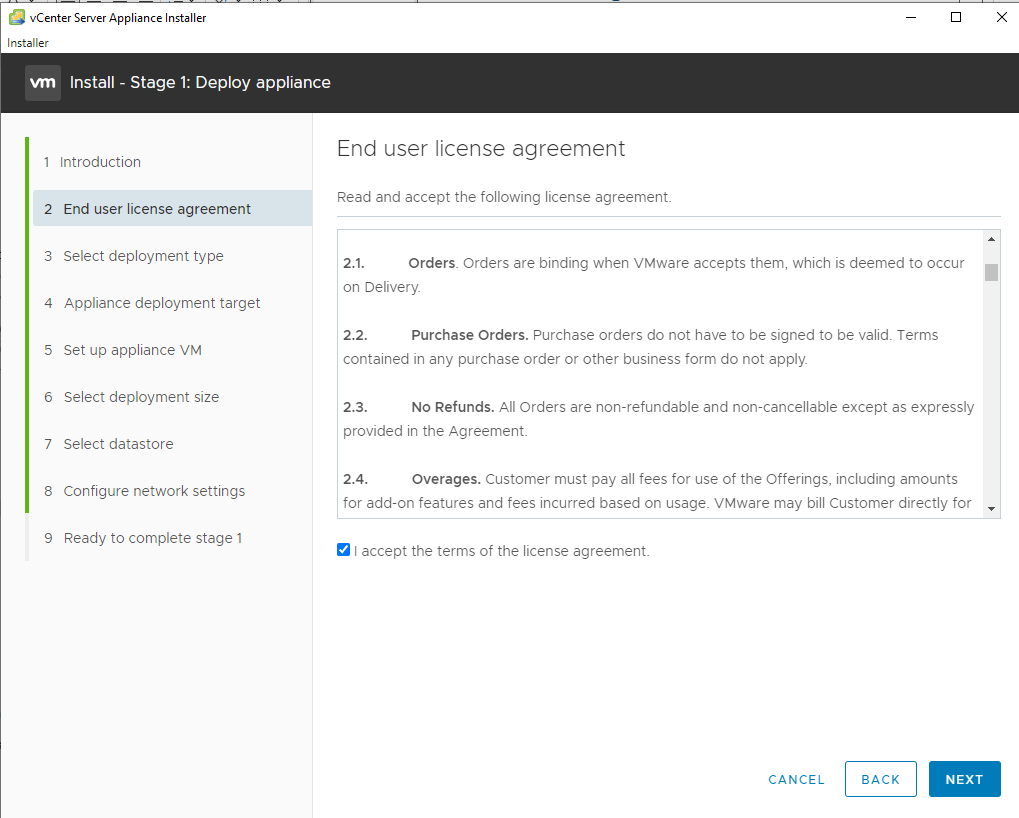
Task: Click the '2.1. Orders' clause text
Action: (x=654, y=275)
